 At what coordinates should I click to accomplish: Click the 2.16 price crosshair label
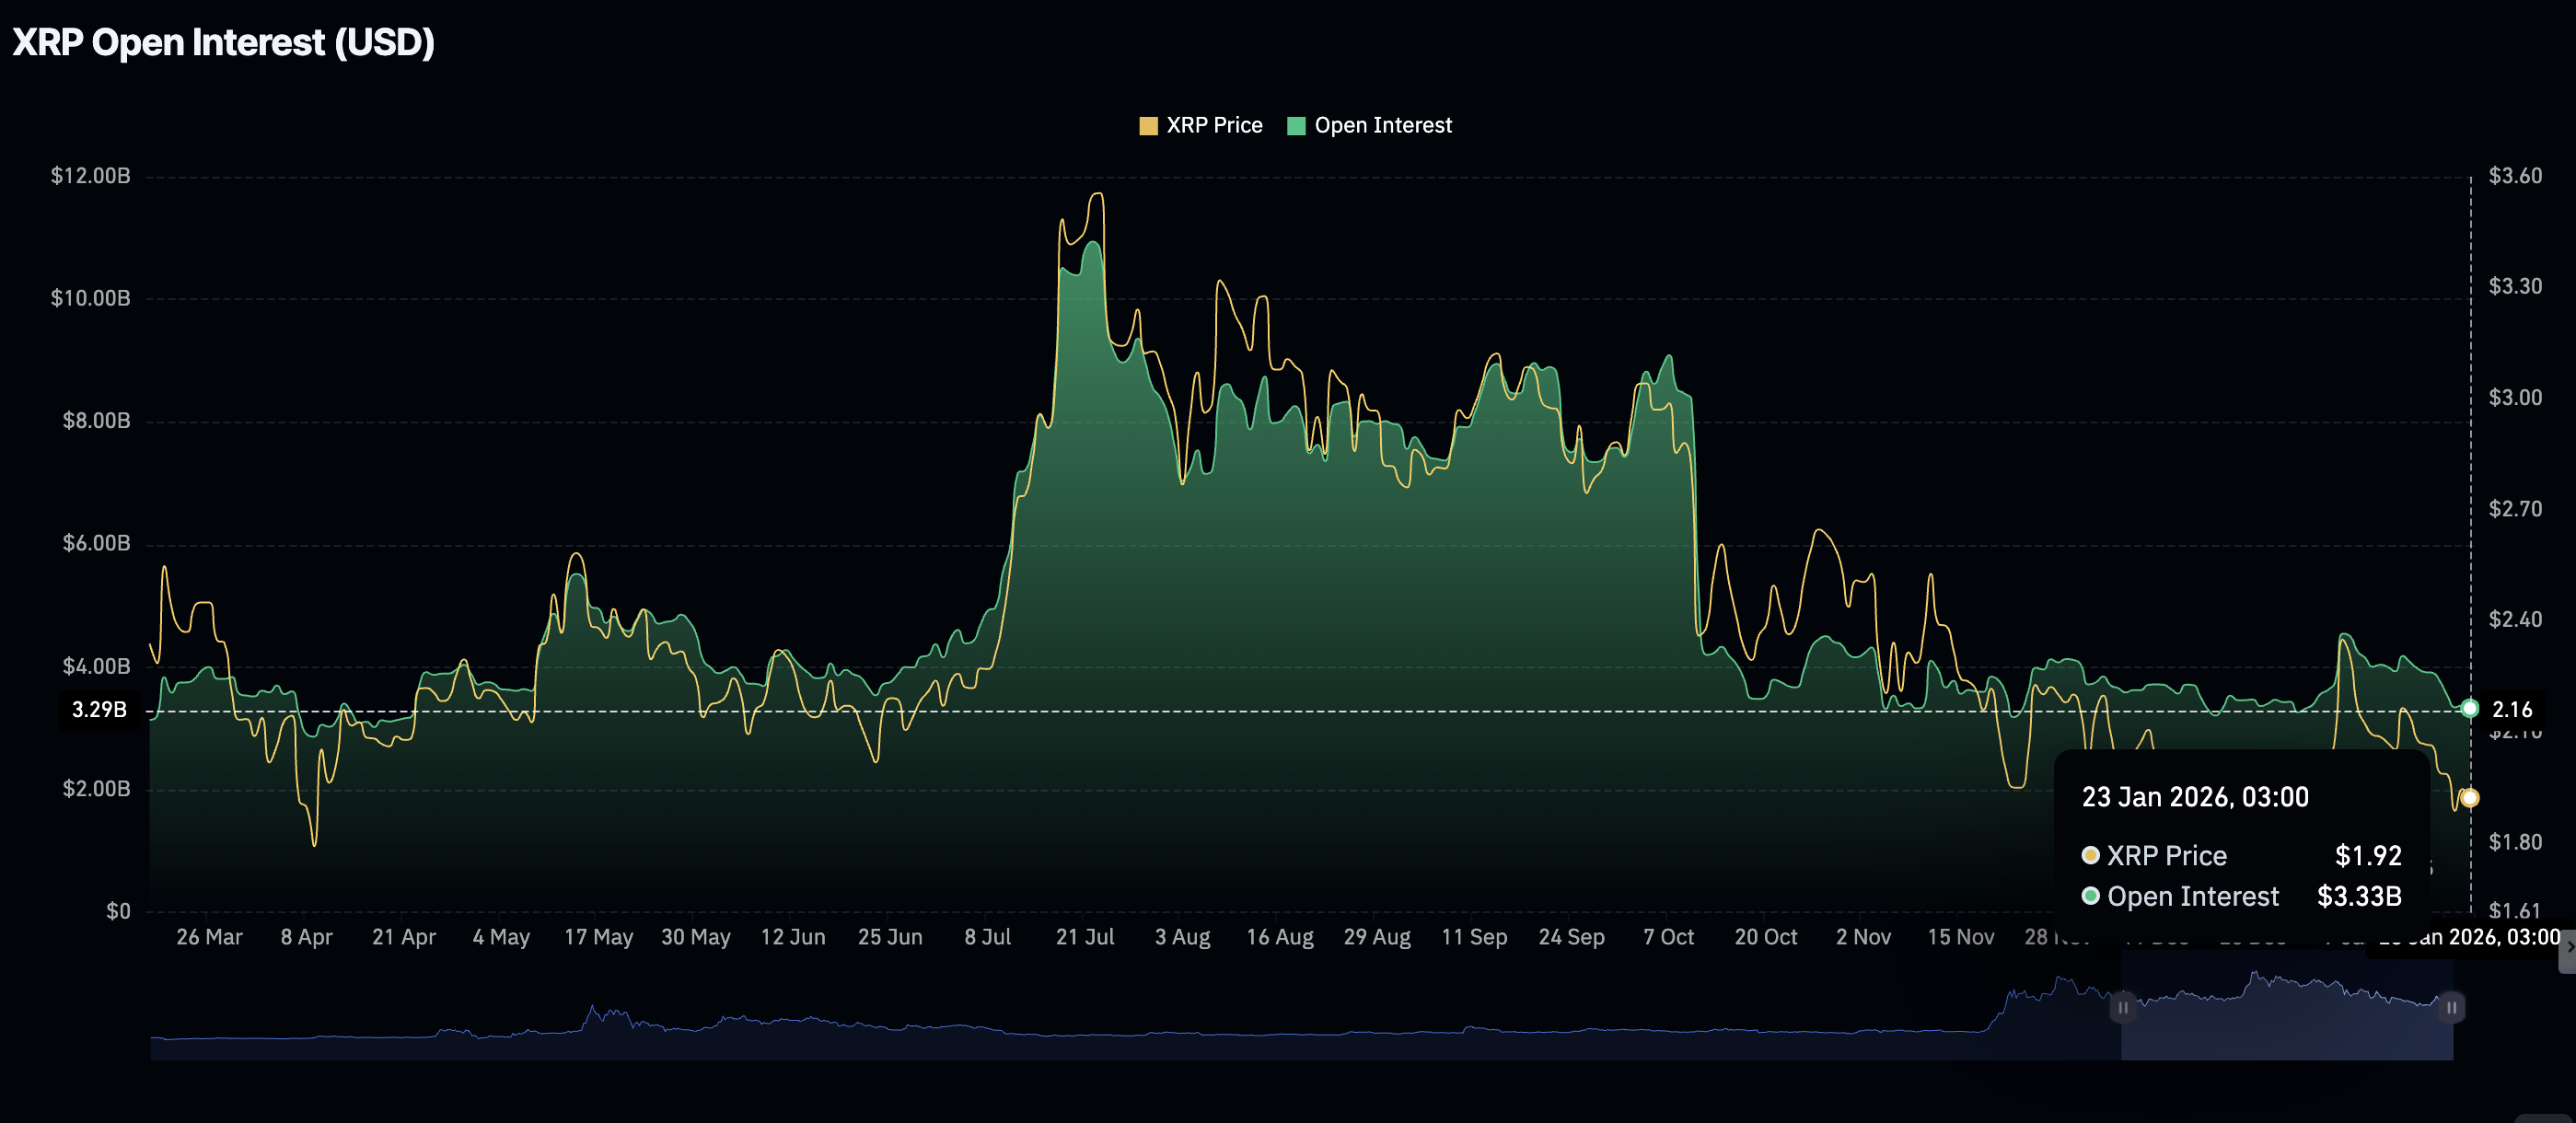(2511, 710)
